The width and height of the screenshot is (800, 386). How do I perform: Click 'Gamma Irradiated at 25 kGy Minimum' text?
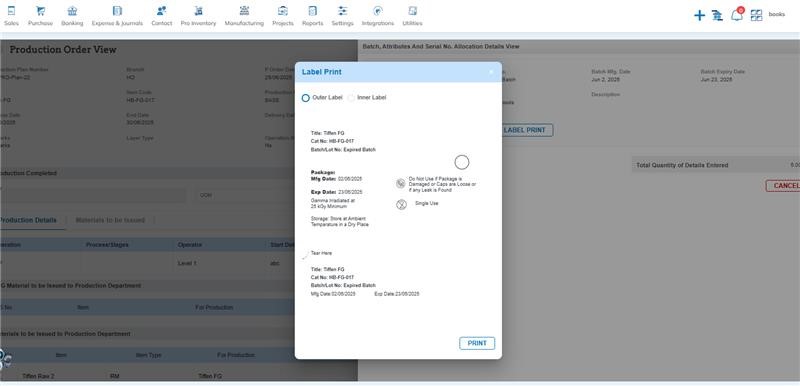click(333, 203)
